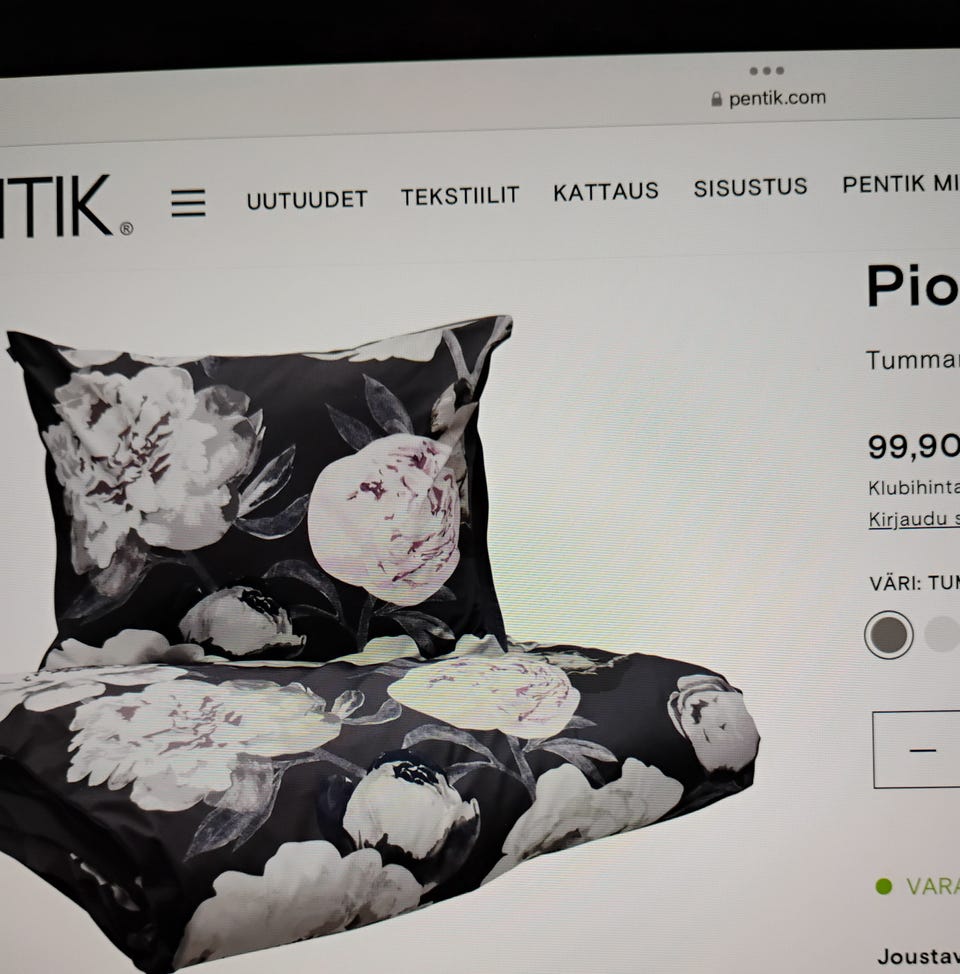The width and height of the screenshot is (960, 974).
Task: Open the TEKSTIILIT menu
Action: click(x=460, y=196)
